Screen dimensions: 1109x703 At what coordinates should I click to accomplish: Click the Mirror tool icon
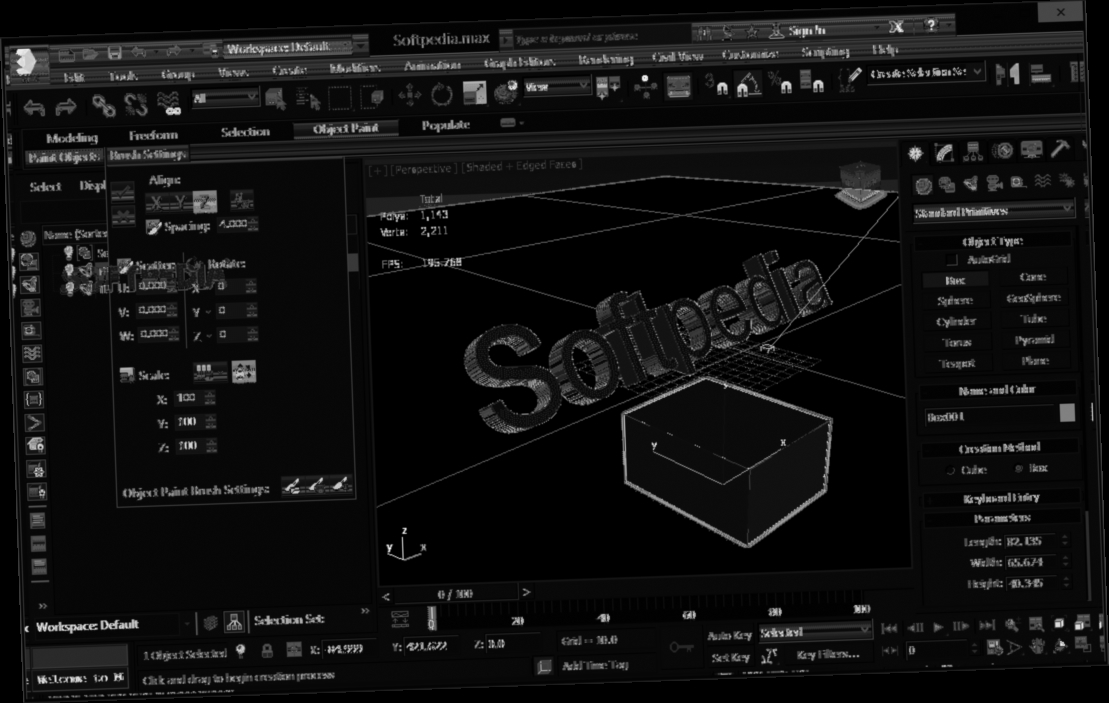(1008, 74)
